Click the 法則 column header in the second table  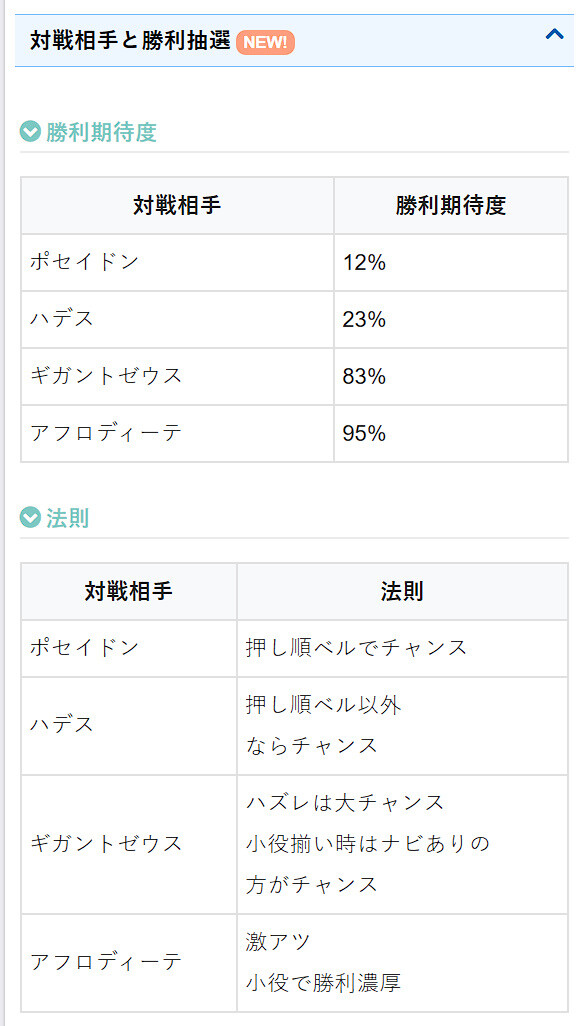[402, 592]
